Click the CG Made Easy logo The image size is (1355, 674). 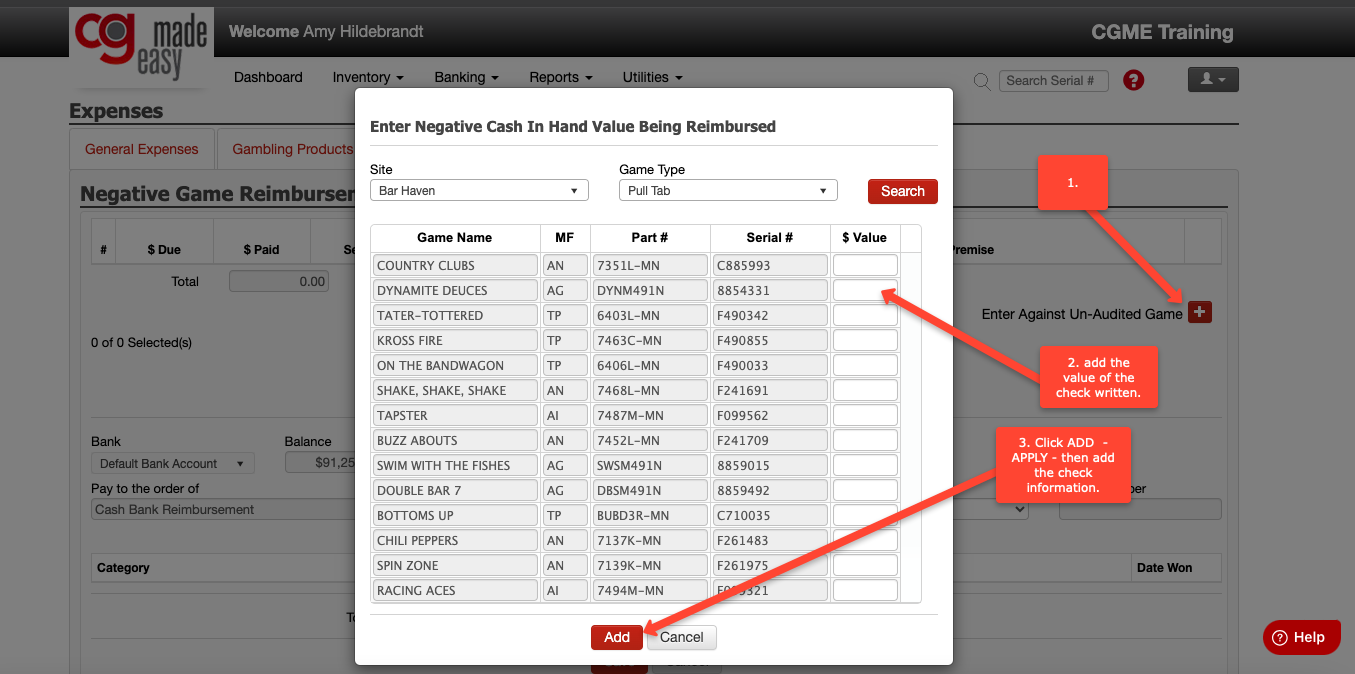click(140, 45)
